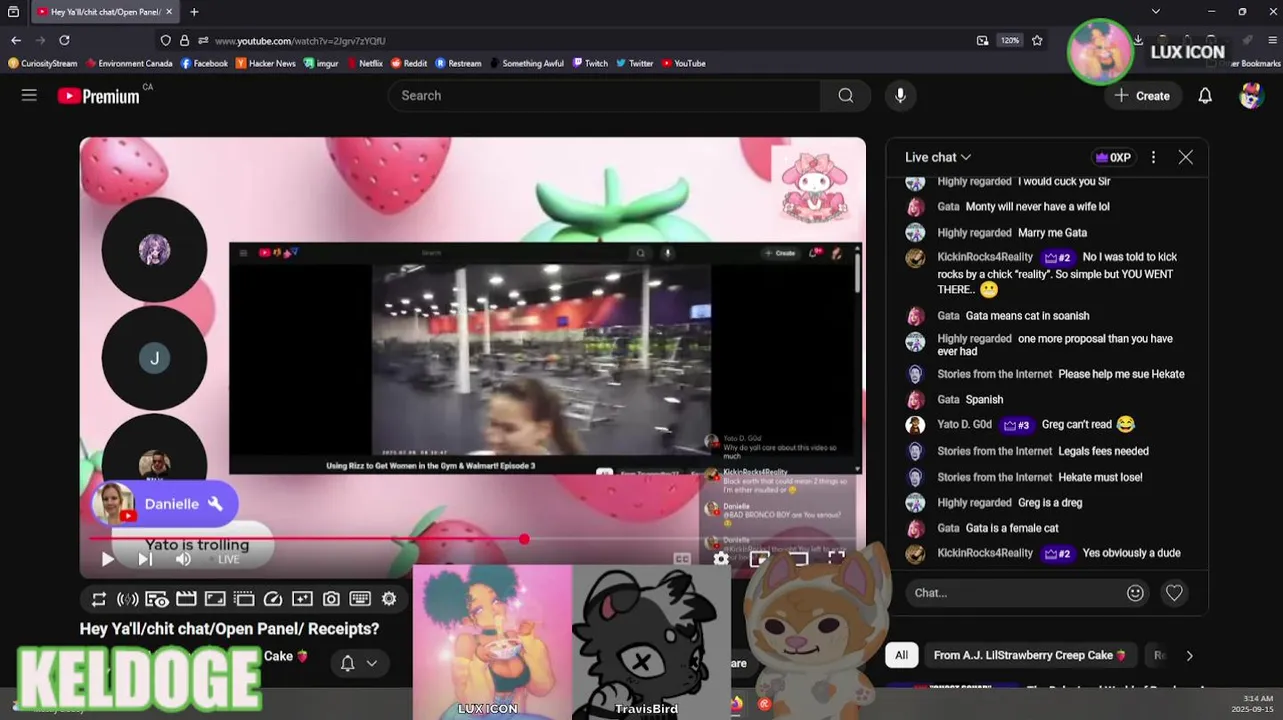
Task: Click the audio boost icon in enhancer toolbar
Action: [127, 599]
